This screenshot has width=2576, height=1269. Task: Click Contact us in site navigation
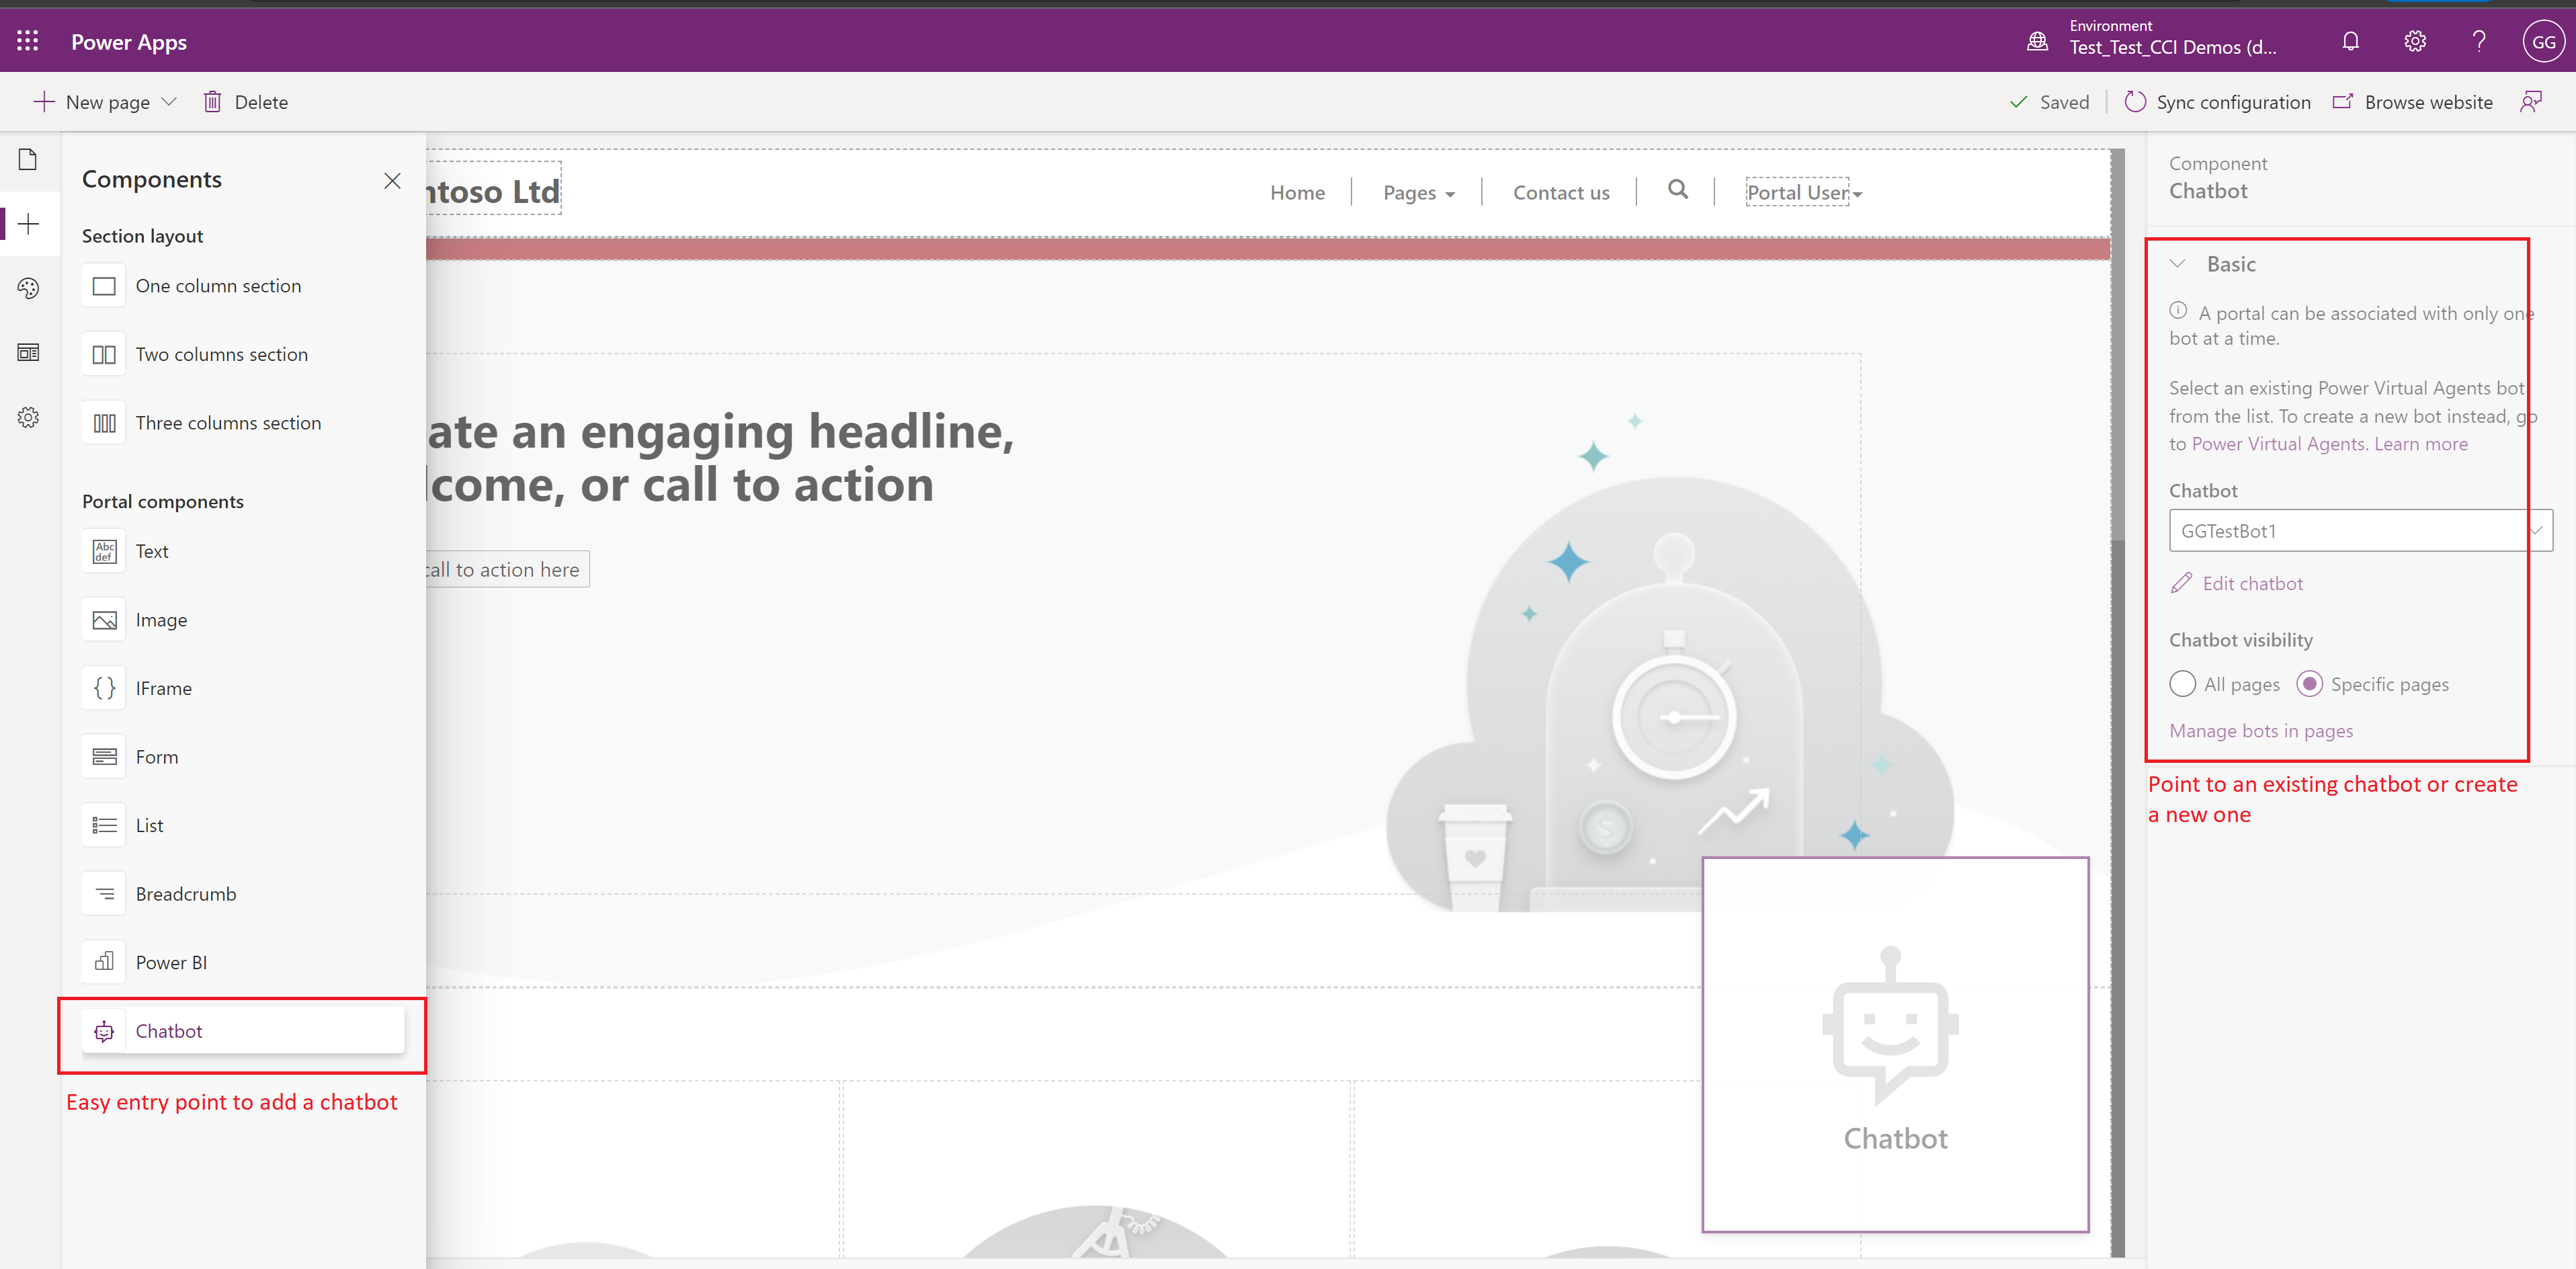(1560, 193)
